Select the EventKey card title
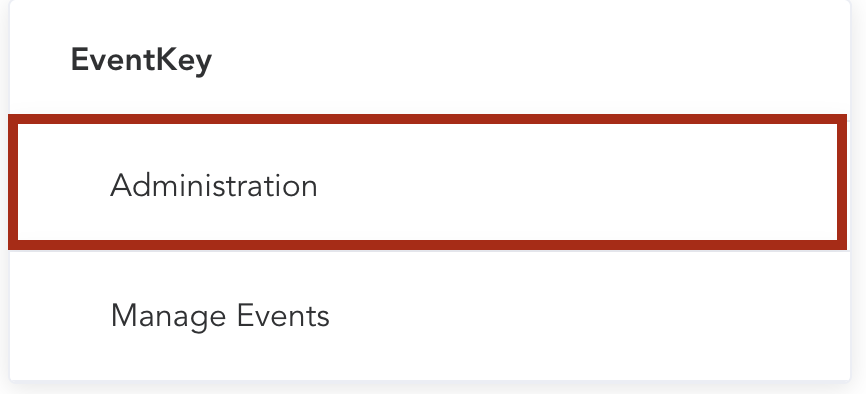Image resolution: width=866 pixels, height=394 pixels. 141,60
